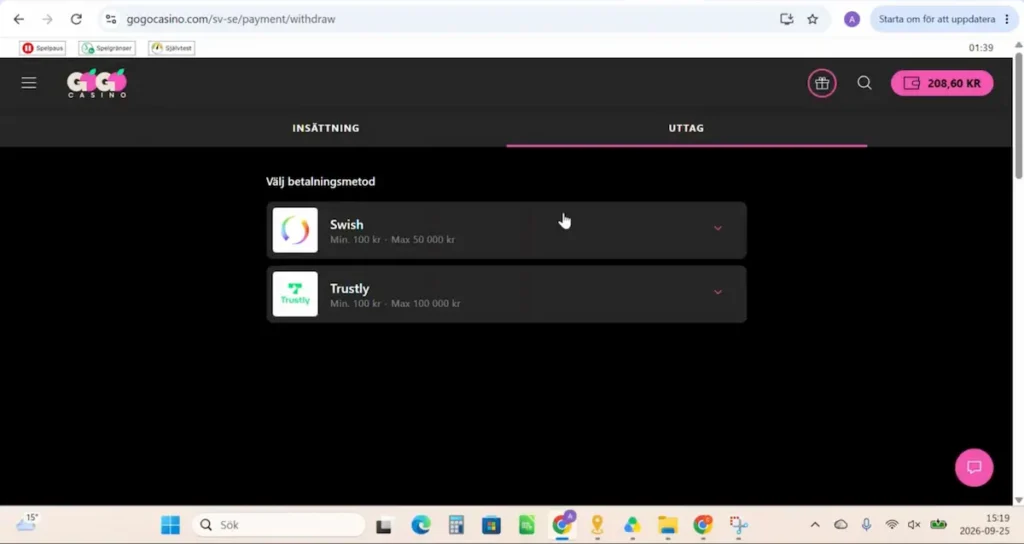The height and width of the screenshot is (544, 1024).
Task: Open the Självtest button
Action: pyautogui.click(x=172, y=48)
